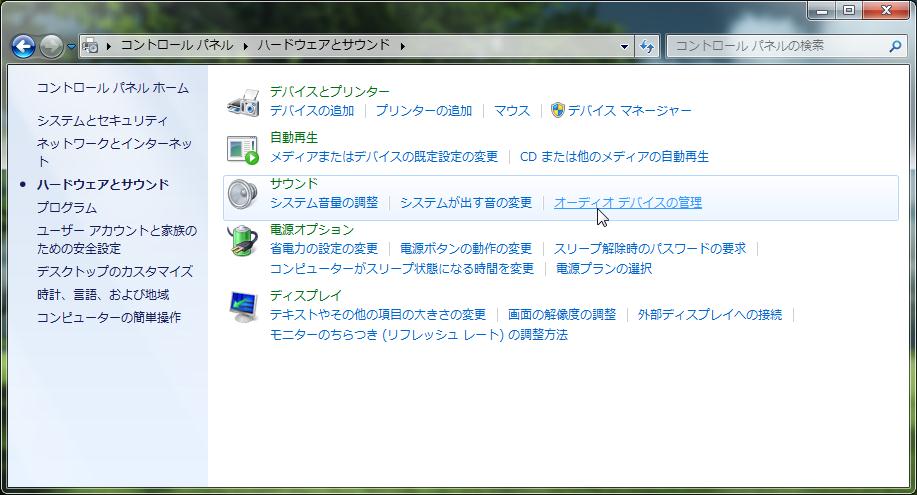Open デバイス マネージャー link
Viewport: 917px width, 495px height.
pyautogui.click(x=630, y=111)
